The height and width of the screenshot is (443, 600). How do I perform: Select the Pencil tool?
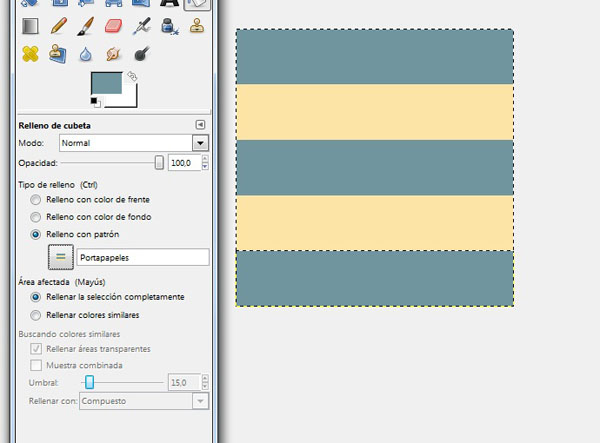[58, 26]
